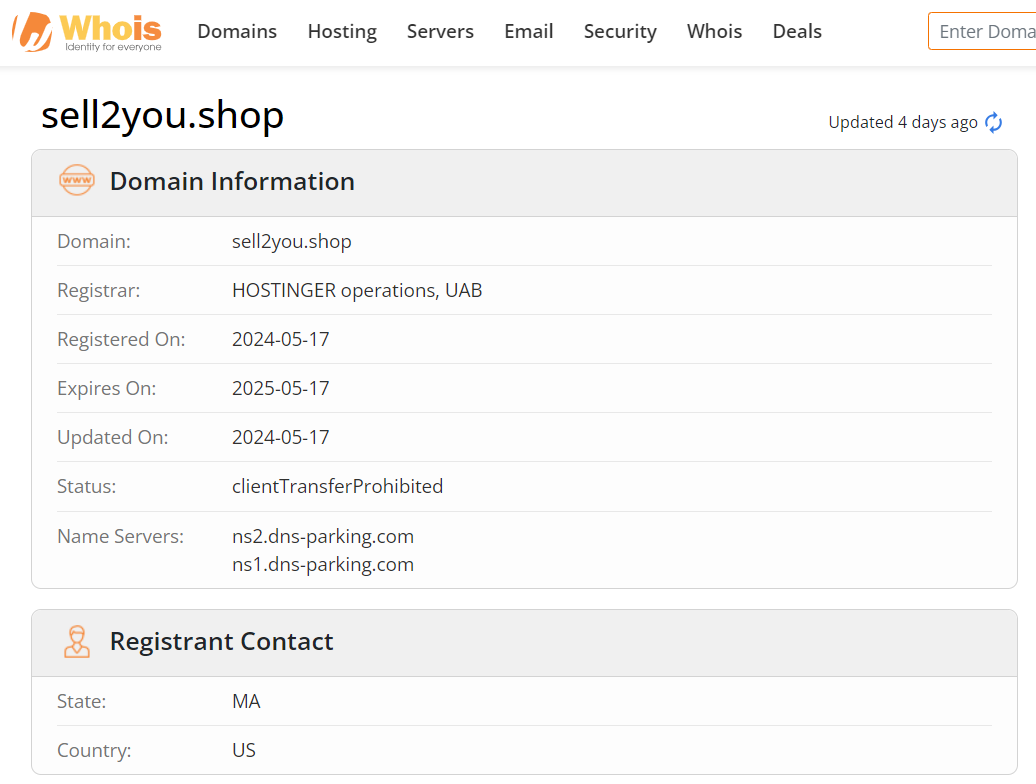Open the Deals menu item
The width and height of the screenshot is (1036, 784).
pos(797,32)
